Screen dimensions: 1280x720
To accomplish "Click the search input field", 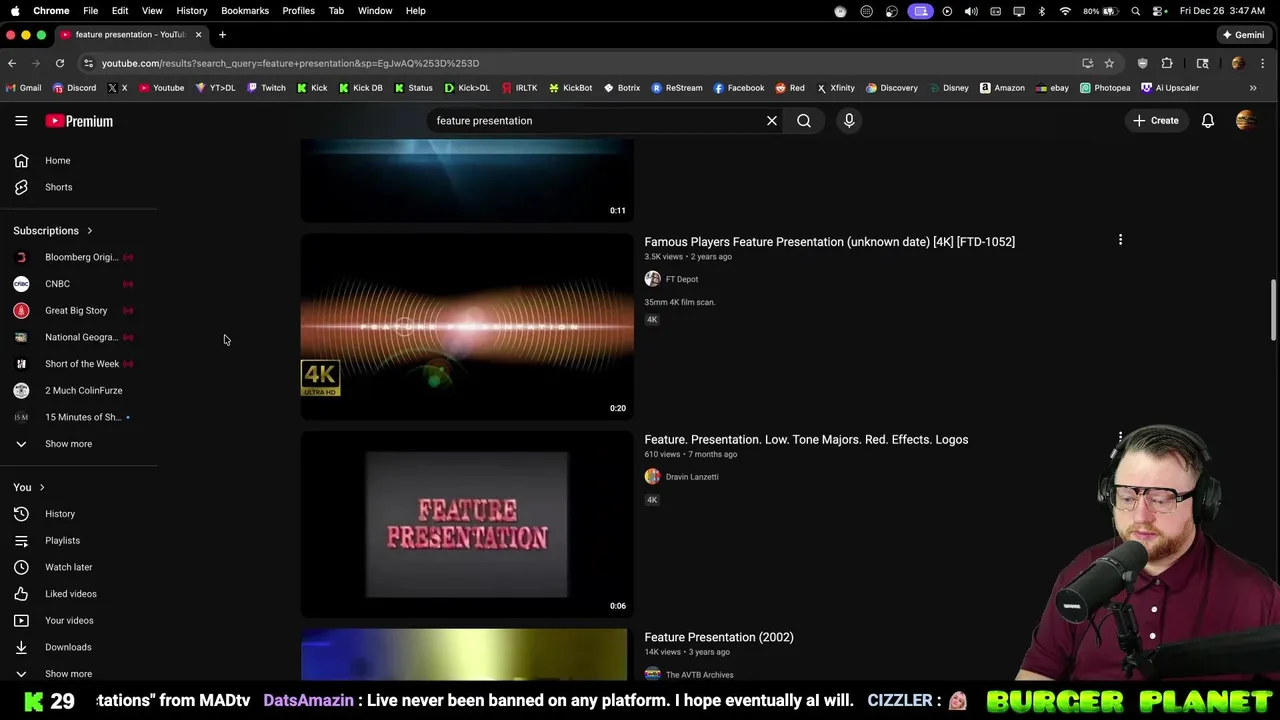I will [x=595, y=121].
